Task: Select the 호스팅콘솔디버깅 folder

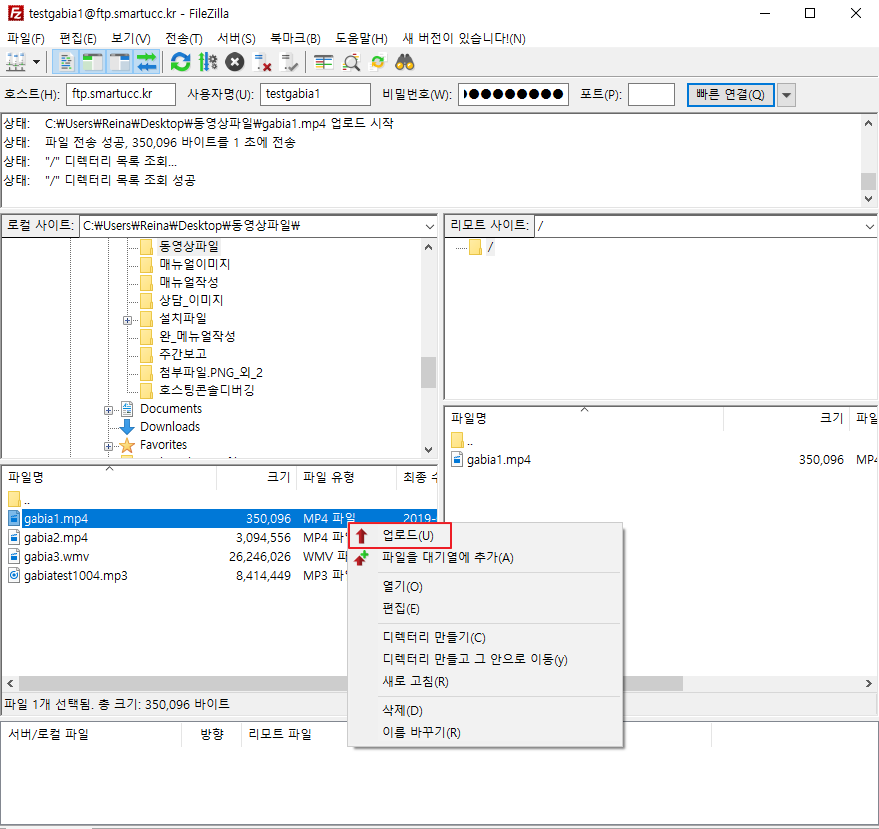Action: click(207, 390)
